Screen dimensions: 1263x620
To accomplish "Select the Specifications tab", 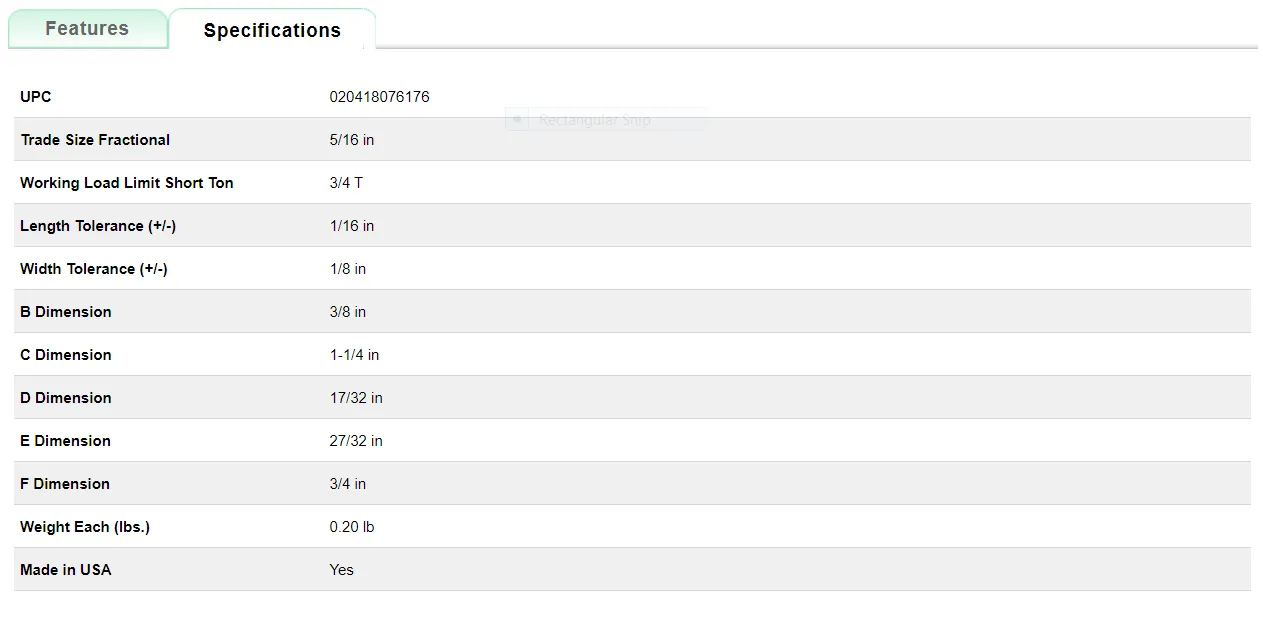I will (x=272, y=30).
